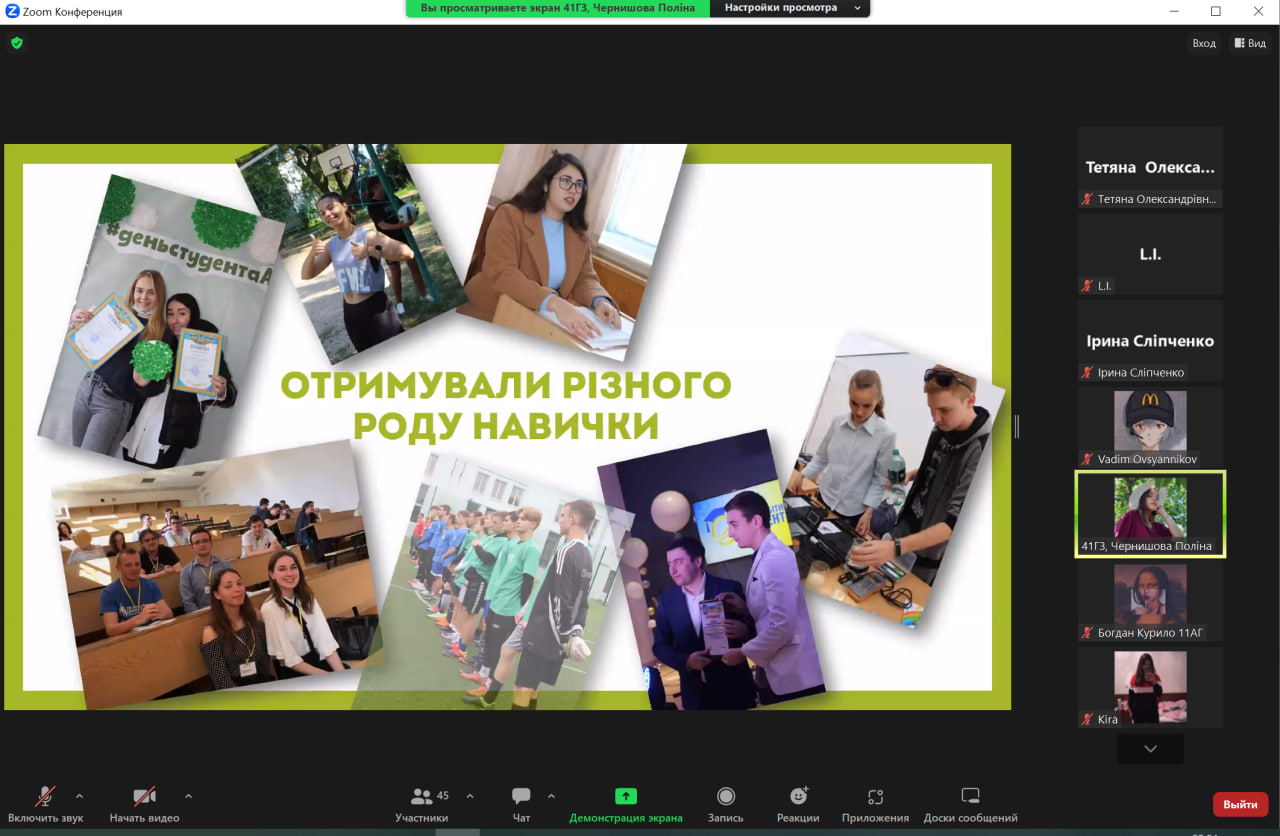Select Тетяна Олександрівна participant tile

(x=1150, y=167)
